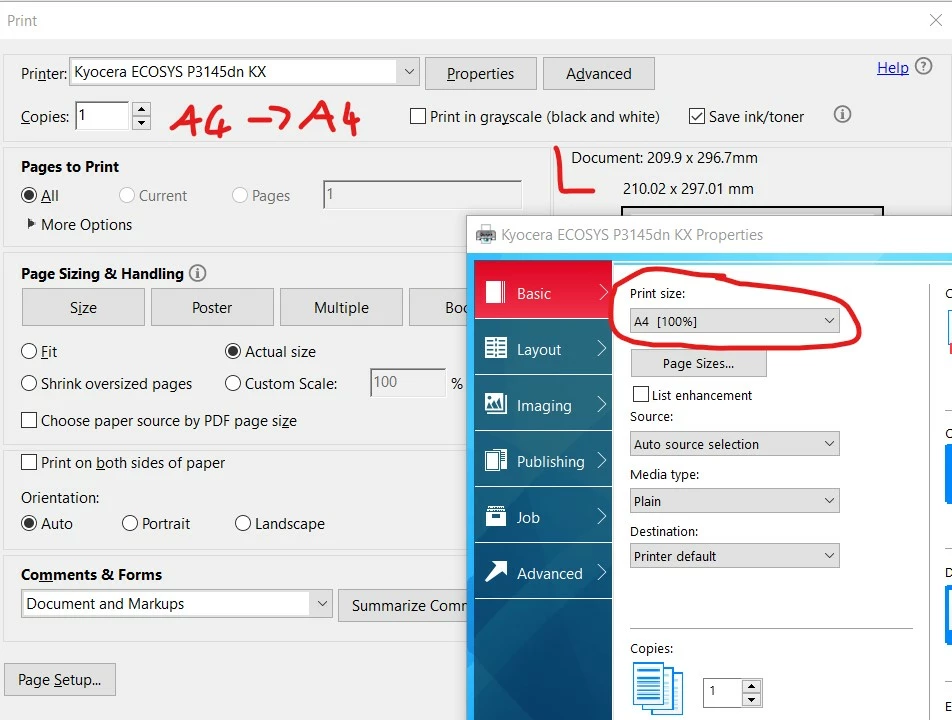Viewport: 952px width, 720px height.
Task: Increase copies in the Print dialog
Action: tap(141, 109)
